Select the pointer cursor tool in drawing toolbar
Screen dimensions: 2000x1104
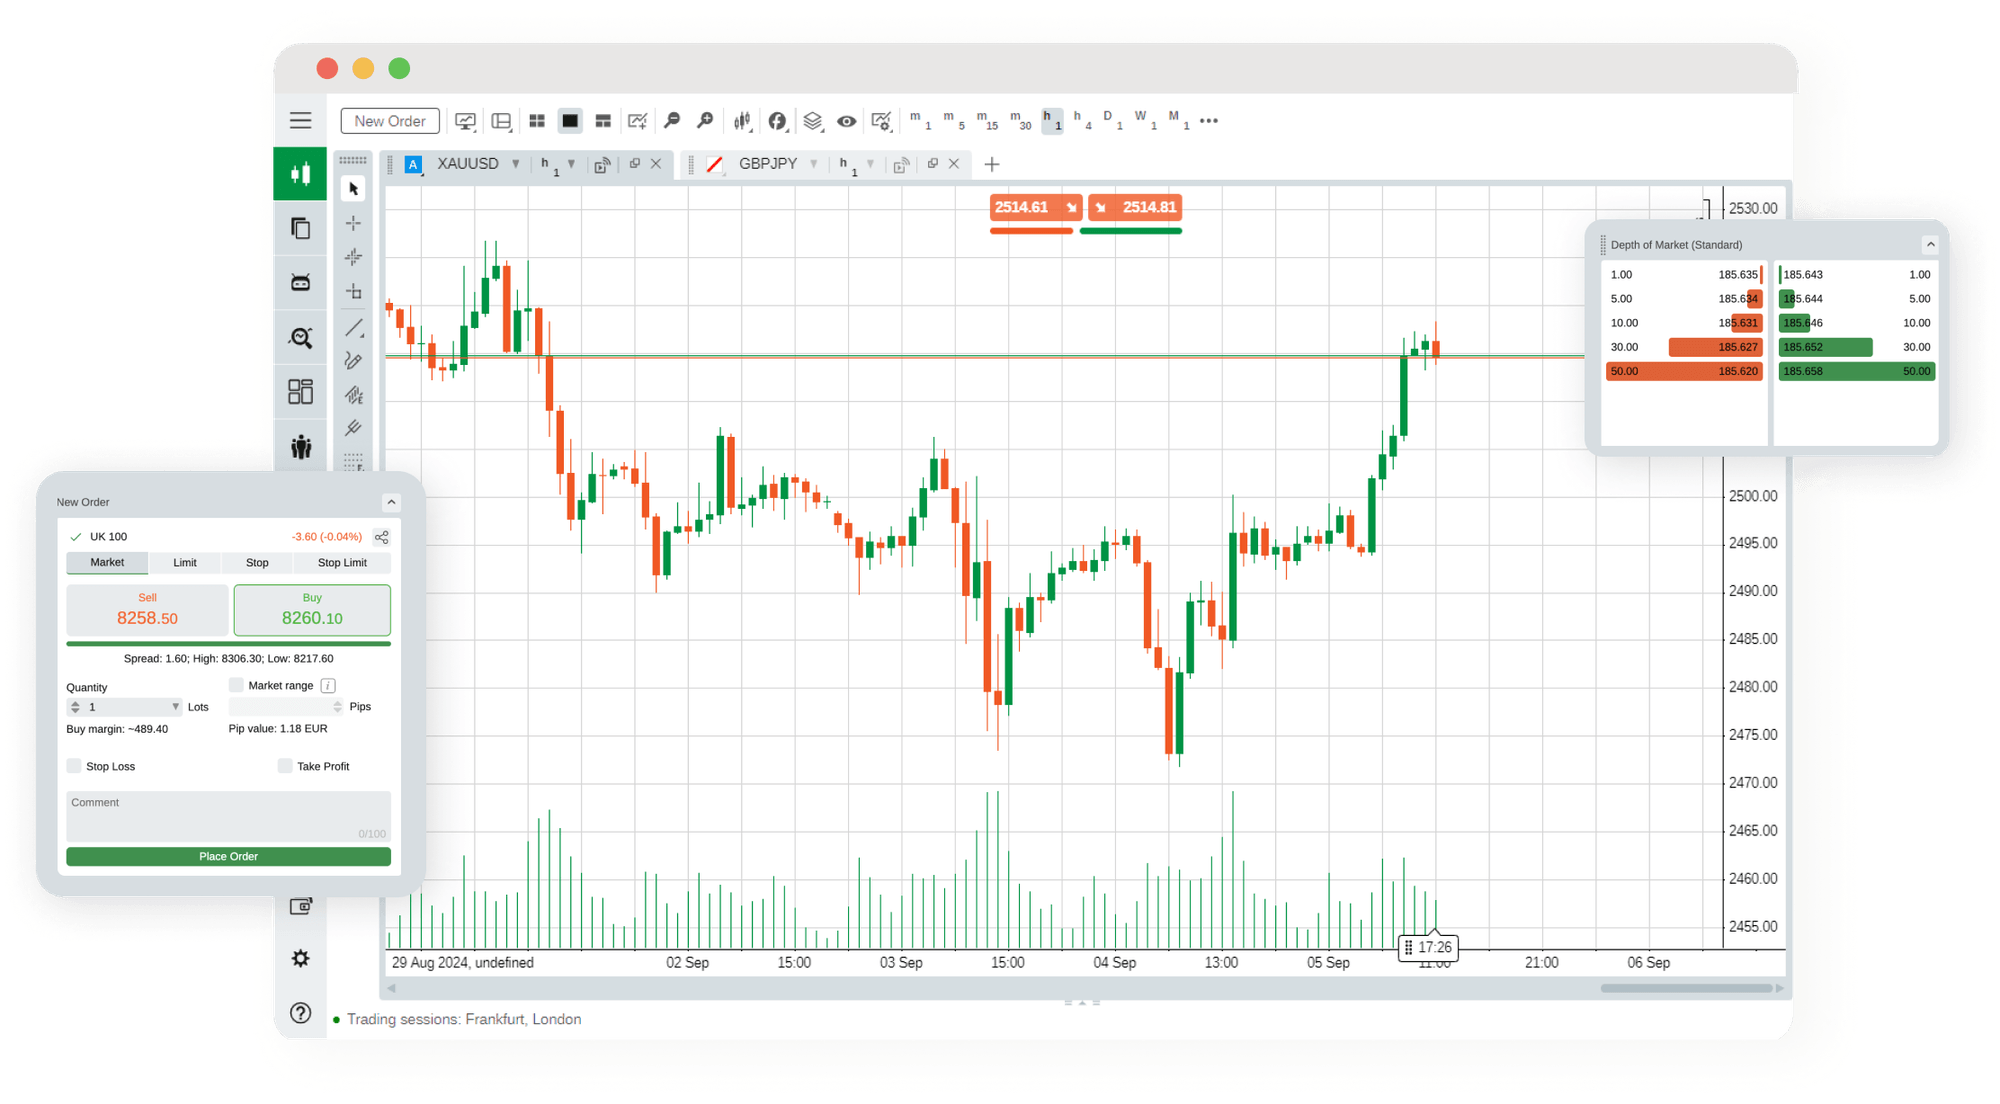point(353,189)
